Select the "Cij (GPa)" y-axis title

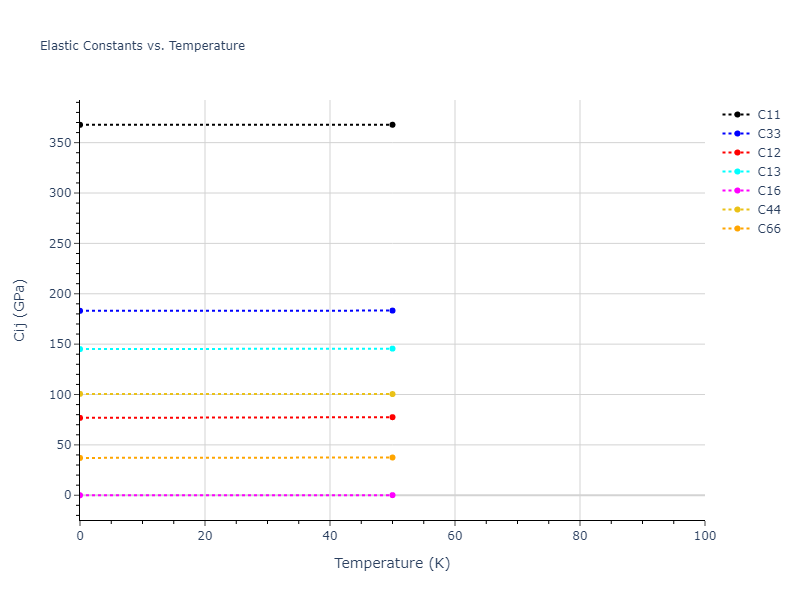pos(20,310)
